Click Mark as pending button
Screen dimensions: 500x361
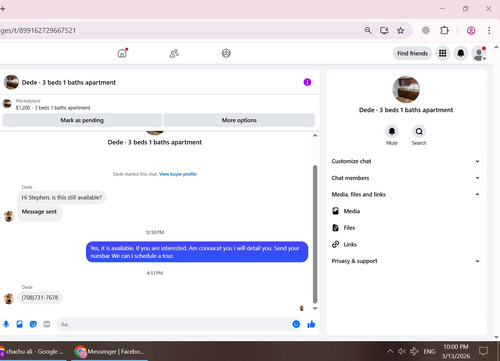(x=82, y=120)
